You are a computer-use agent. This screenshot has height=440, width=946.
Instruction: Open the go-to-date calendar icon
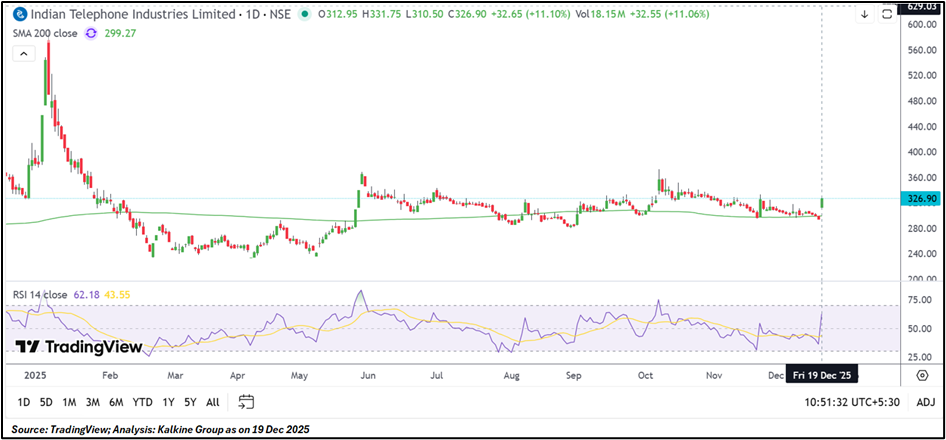(x=247, y=402)
